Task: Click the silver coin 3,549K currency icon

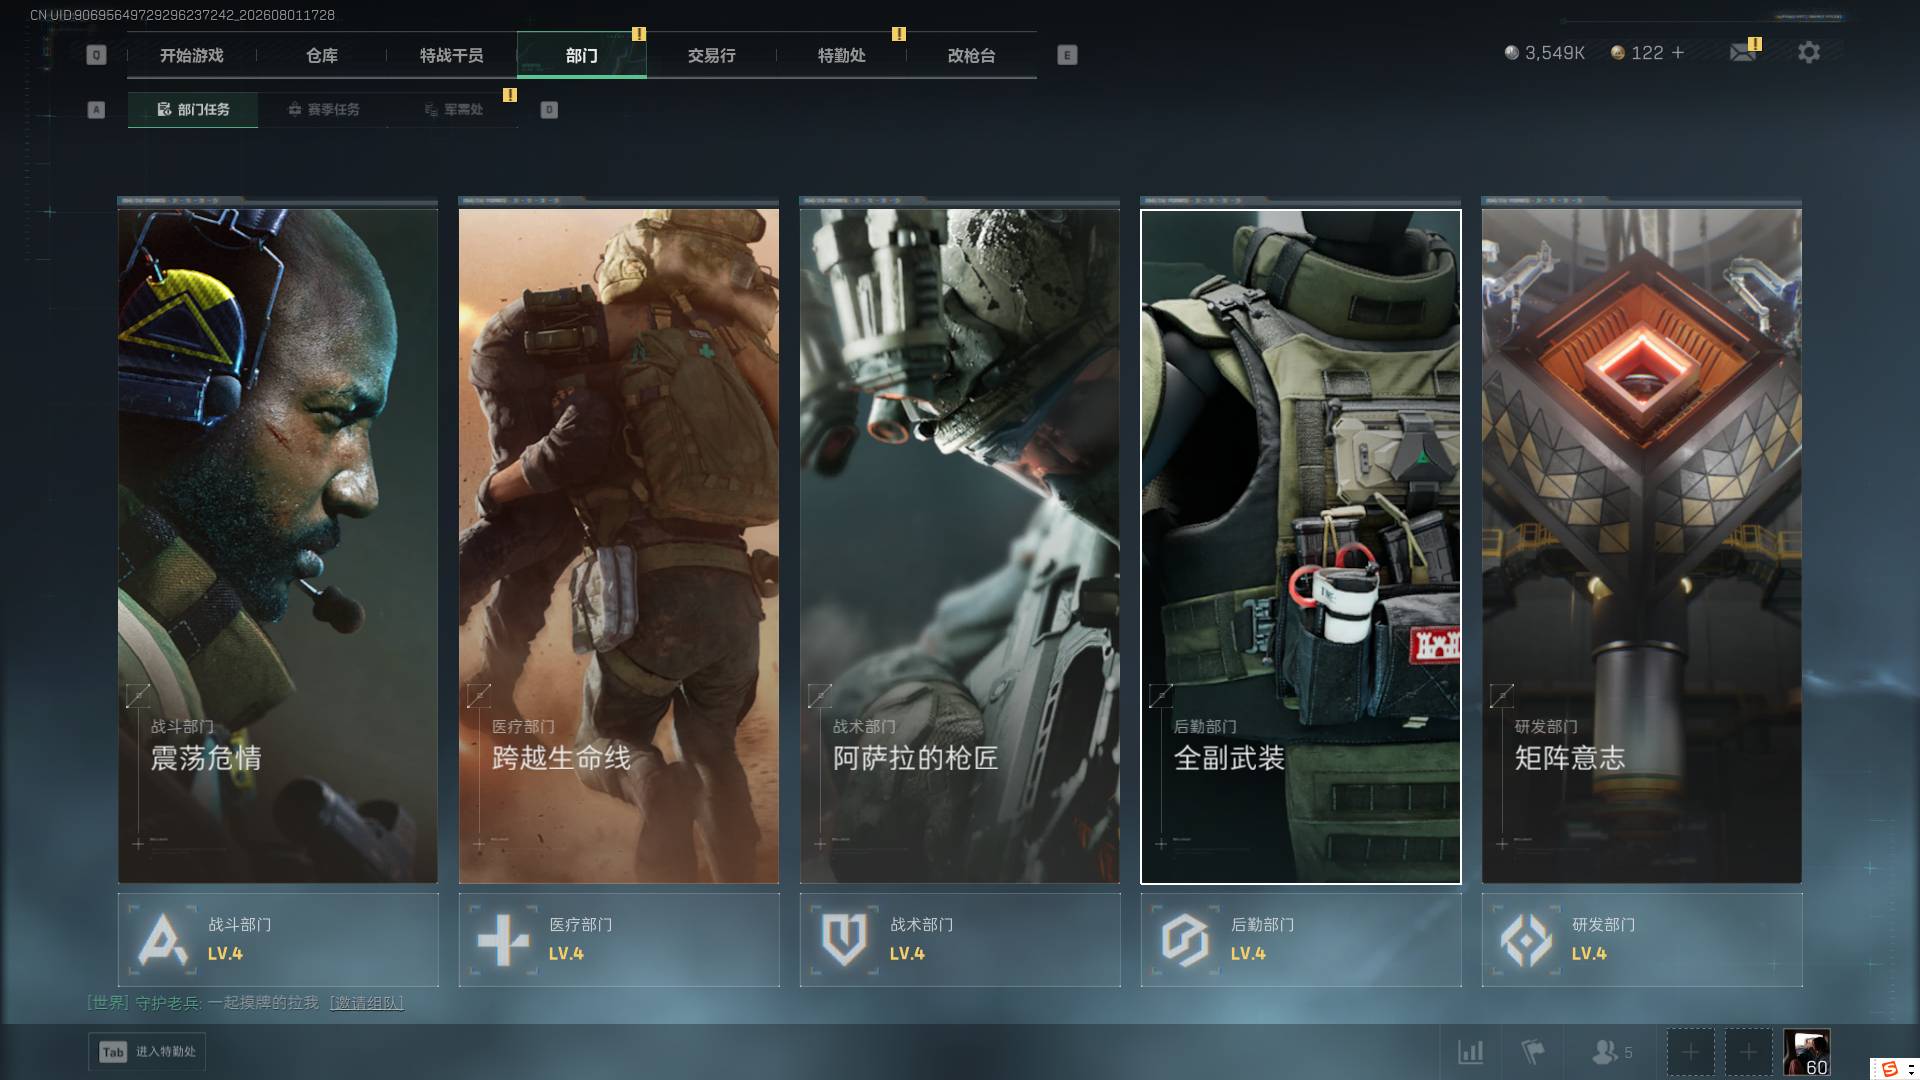Action: (x=1512, y=52)
